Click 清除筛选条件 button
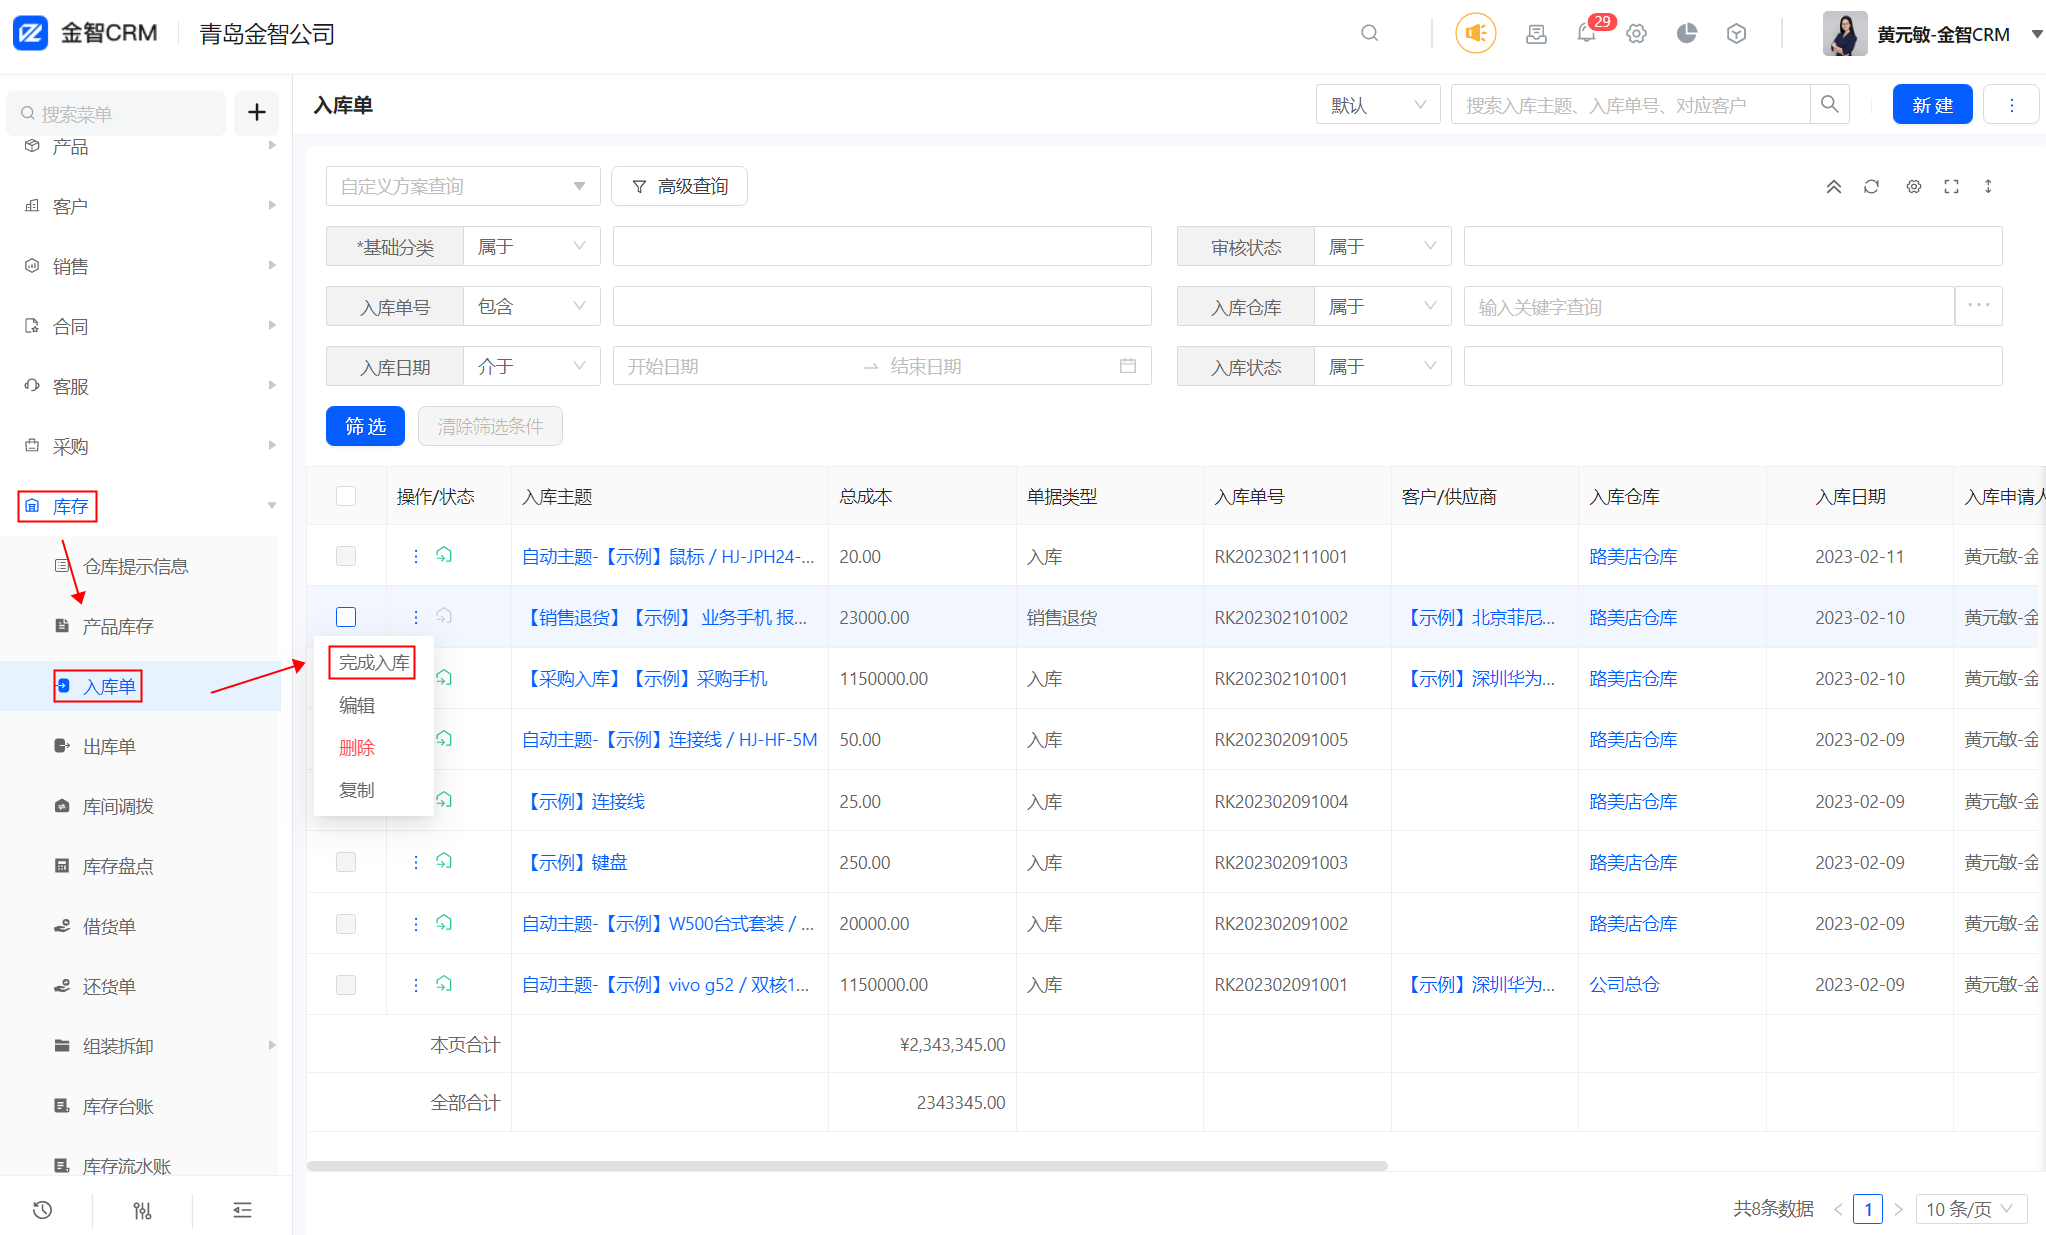The height and width of the screenshot is (1235, 2046). 490,426
